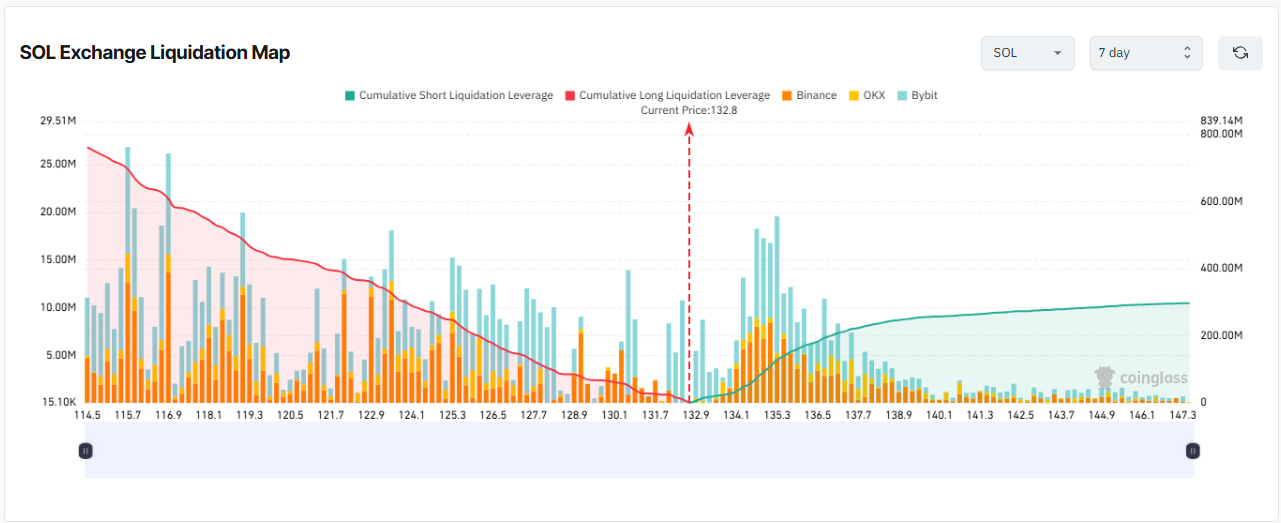Click the SOL Exchange Liquidation Map title
Screen dimensions: 1281x523
(x=155, y=53)
